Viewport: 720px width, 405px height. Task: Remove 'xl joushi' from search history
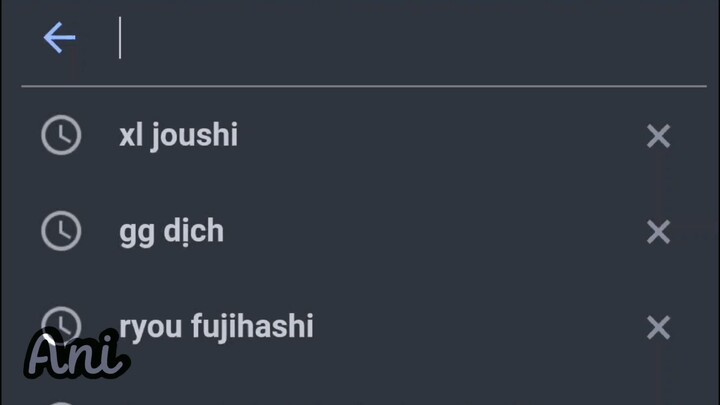658,136
